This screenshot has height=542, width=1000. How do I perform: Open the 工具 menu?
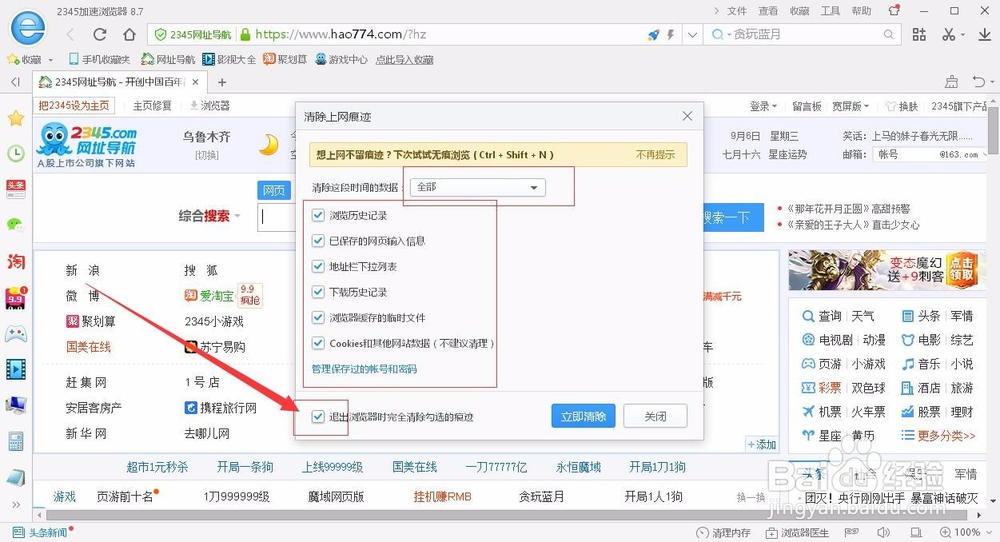[x=830, y=11]
